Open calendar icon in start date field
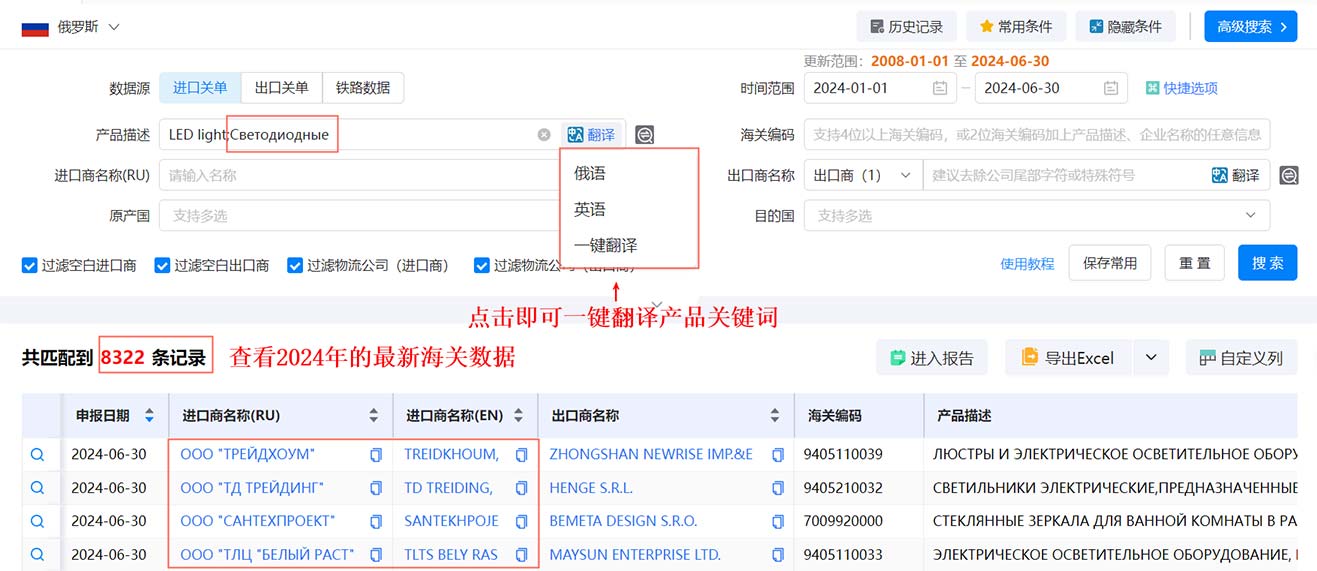The height and width of the screenshot is (571, 1317). [939, 88]
